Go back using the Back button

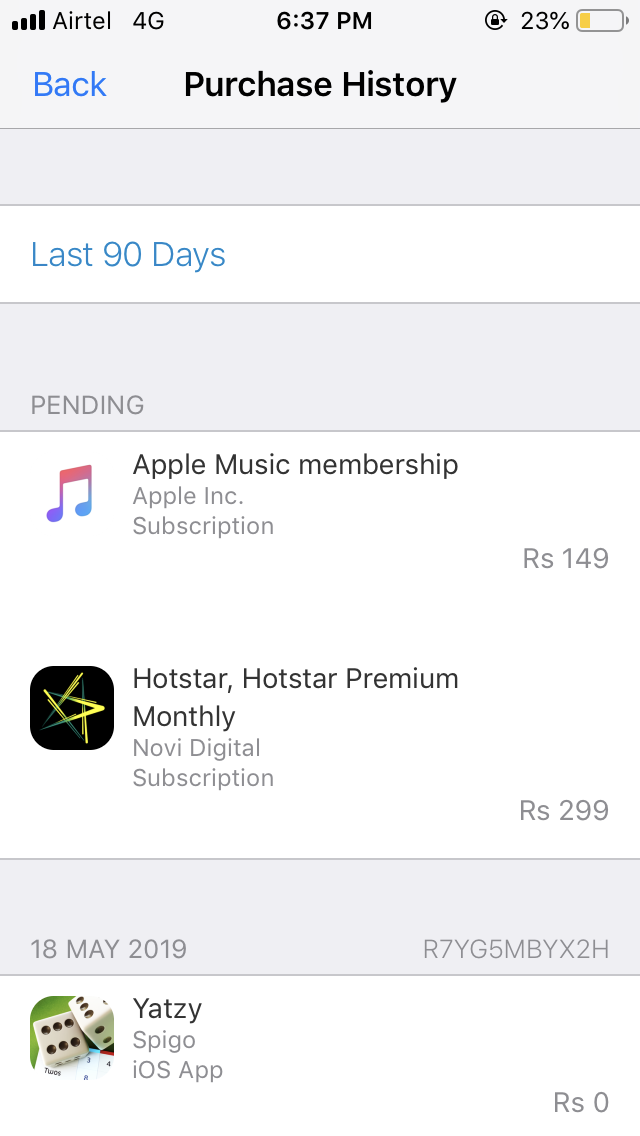click(70, 85)
